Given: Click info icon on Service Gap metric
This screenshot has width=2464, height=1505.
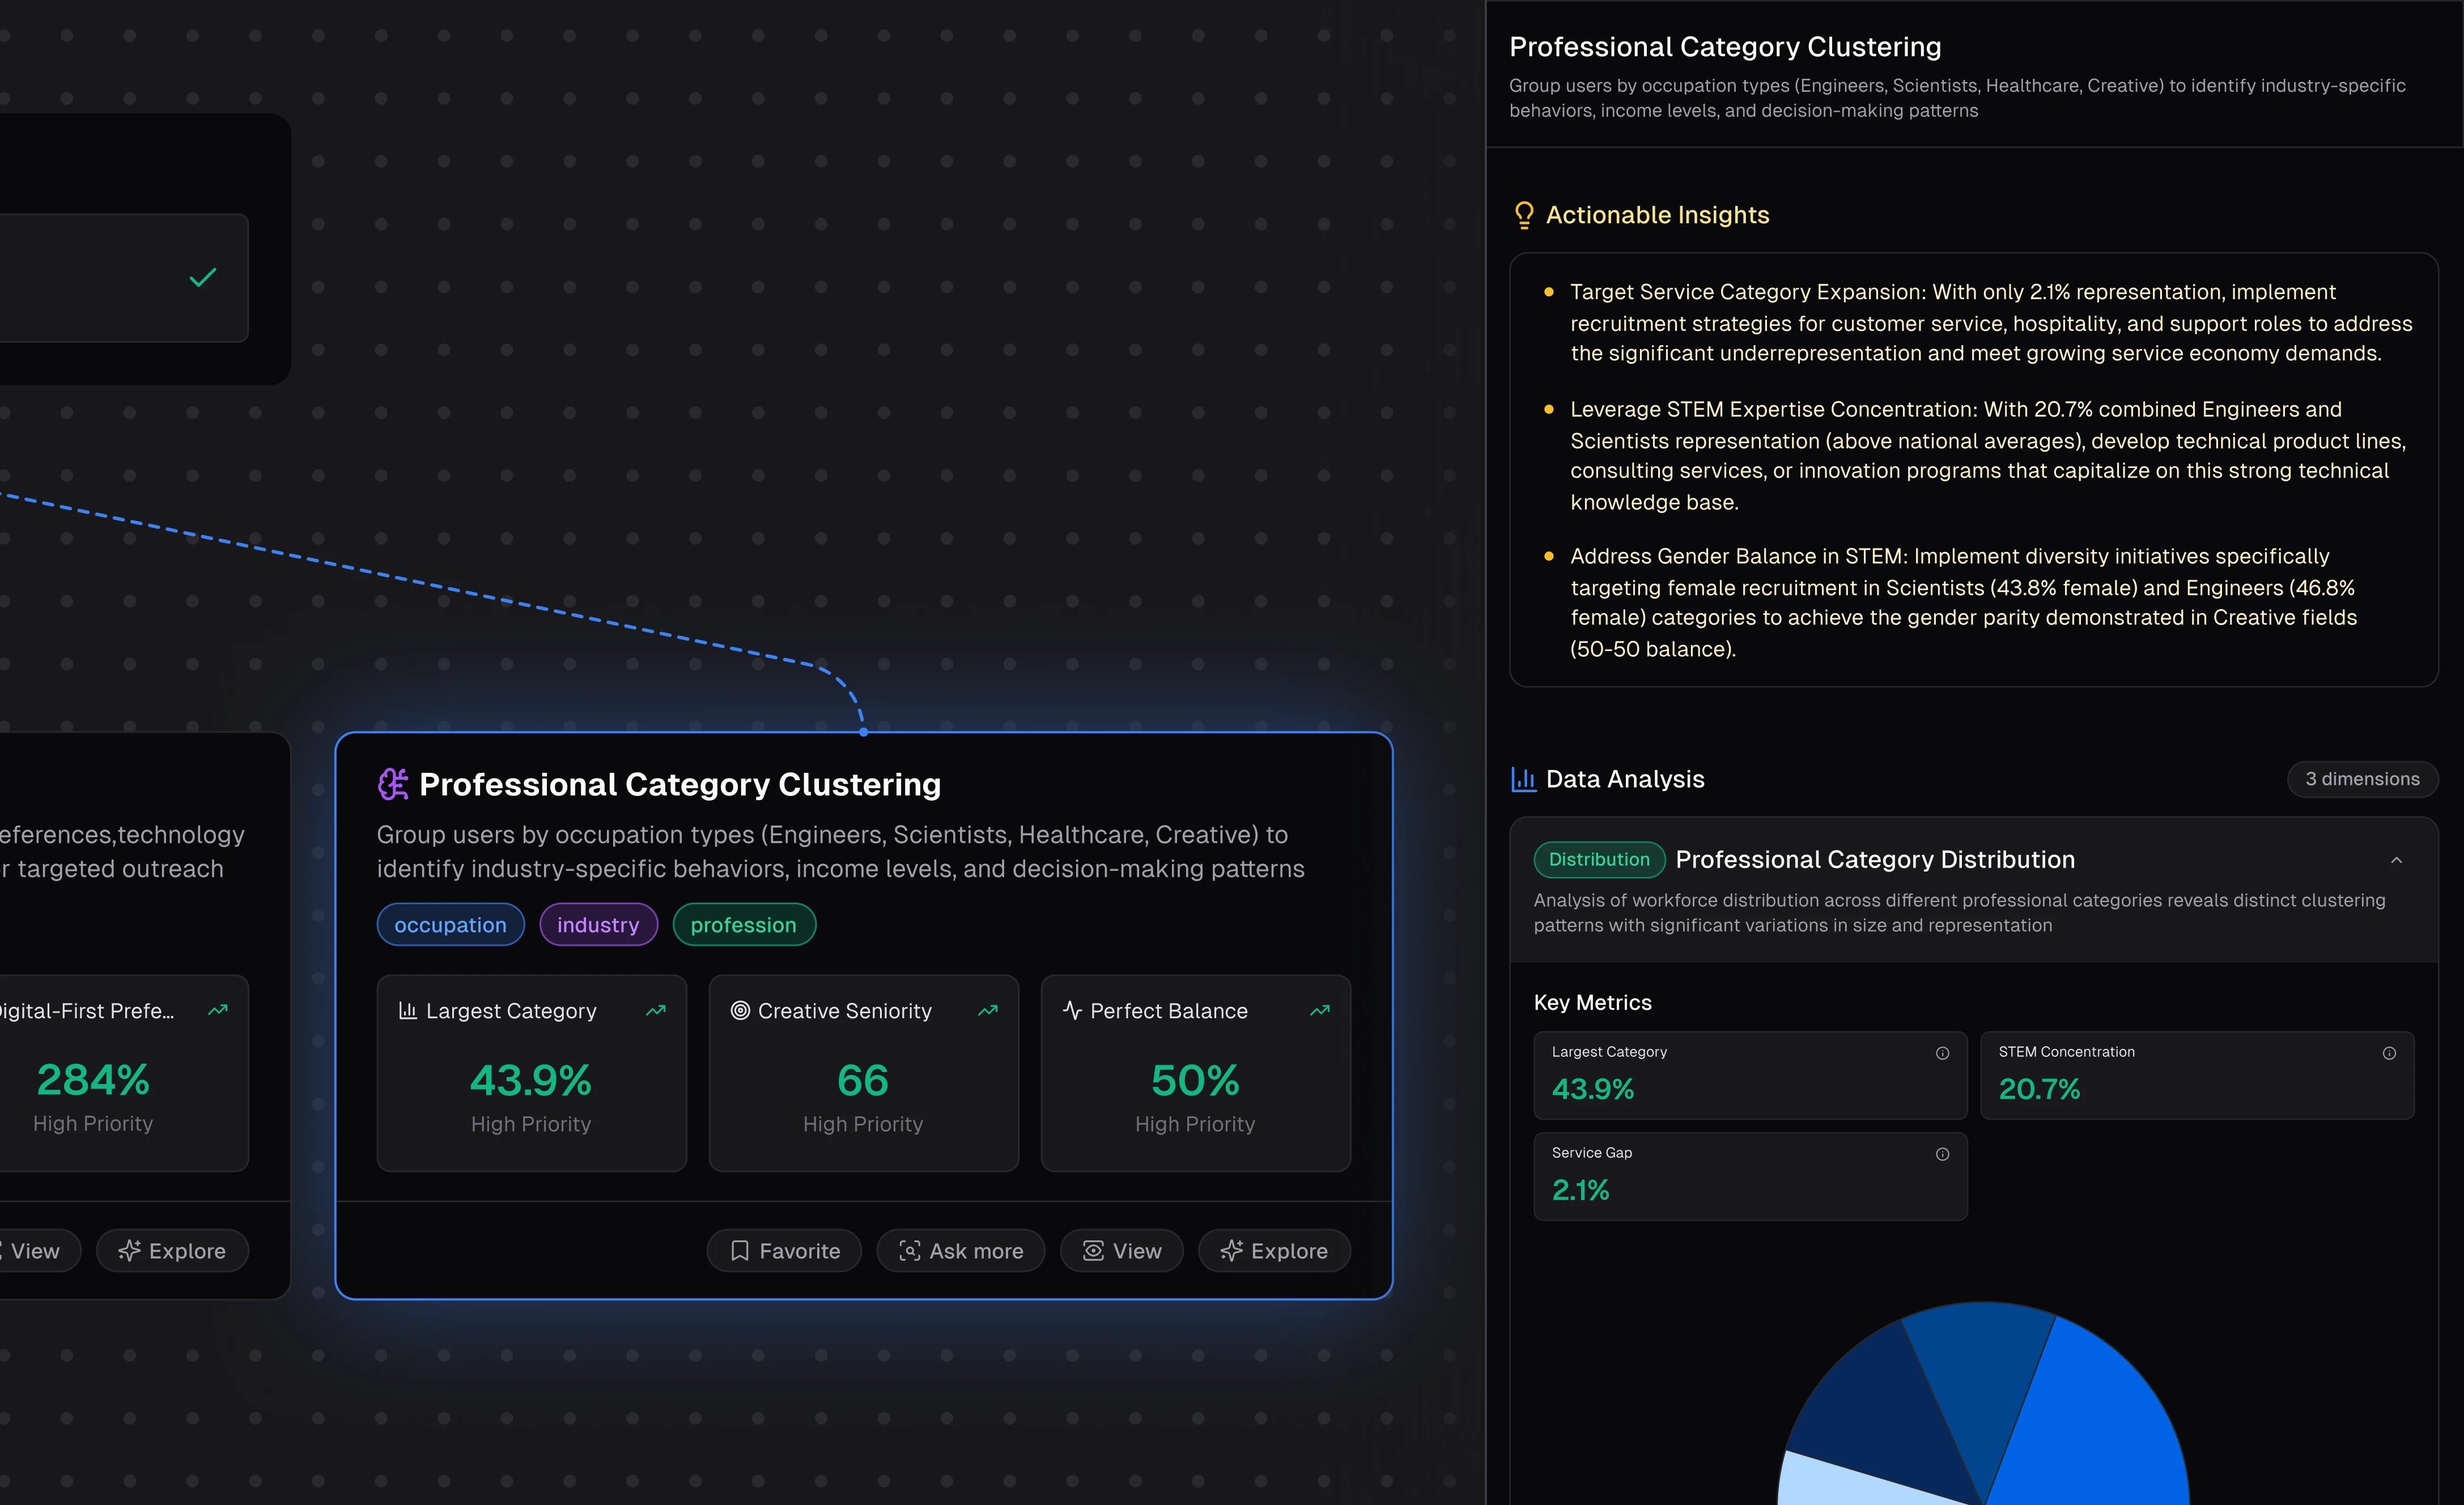Looking at the screenshot, I should coord(1942,1154).
